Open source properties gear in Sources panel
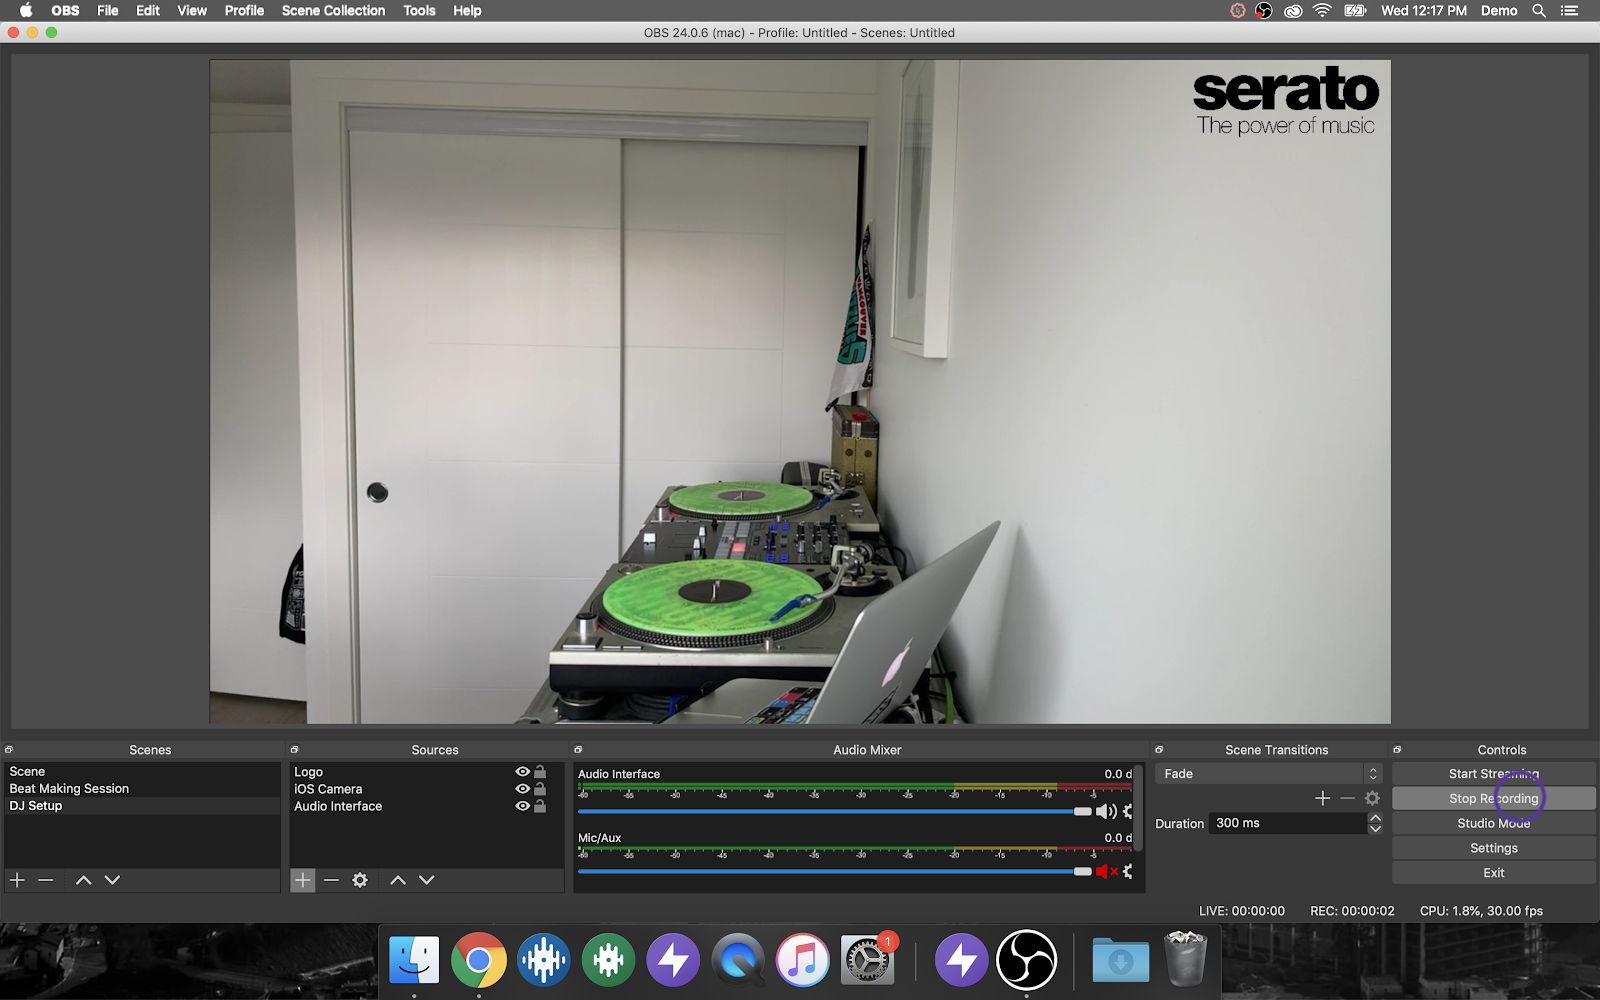Viewport: 1600px width, 1000px height. tap(360, 880)
